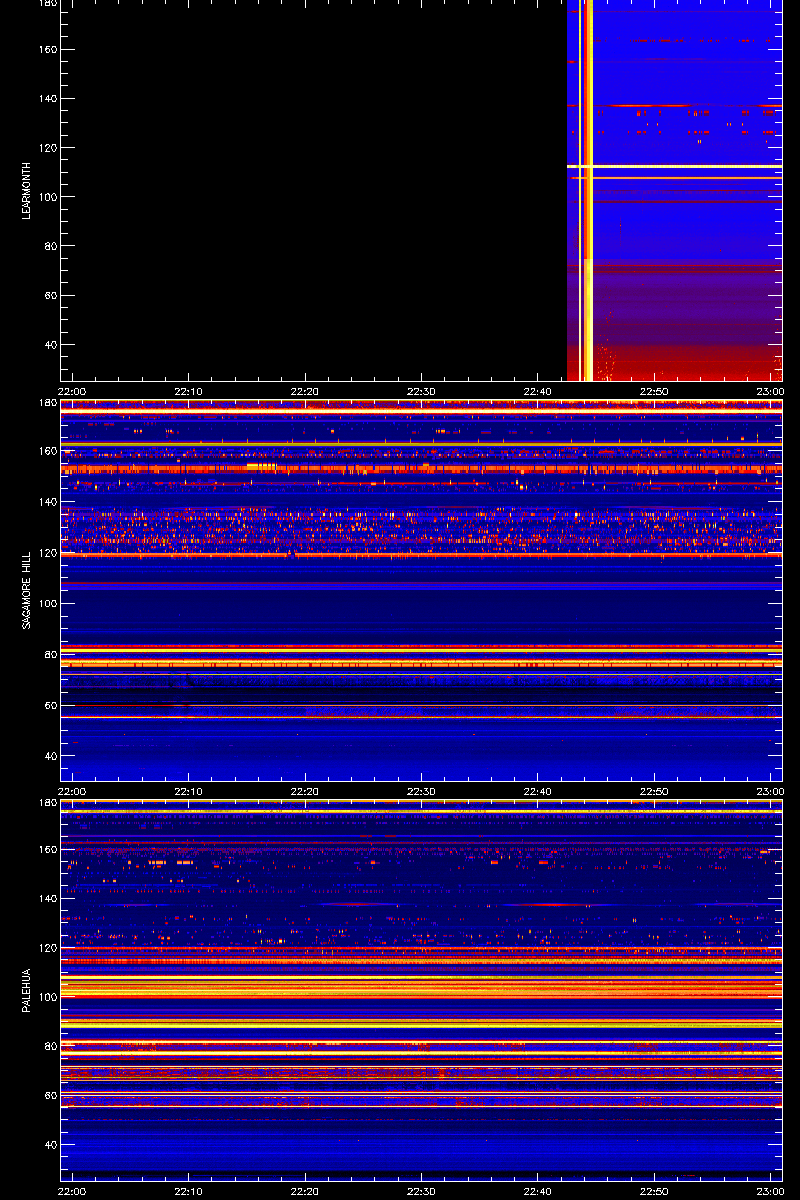
Task: Select the 160 tick label on Learmonth axis
Action: pyautogui.click(x=48, y=50)
